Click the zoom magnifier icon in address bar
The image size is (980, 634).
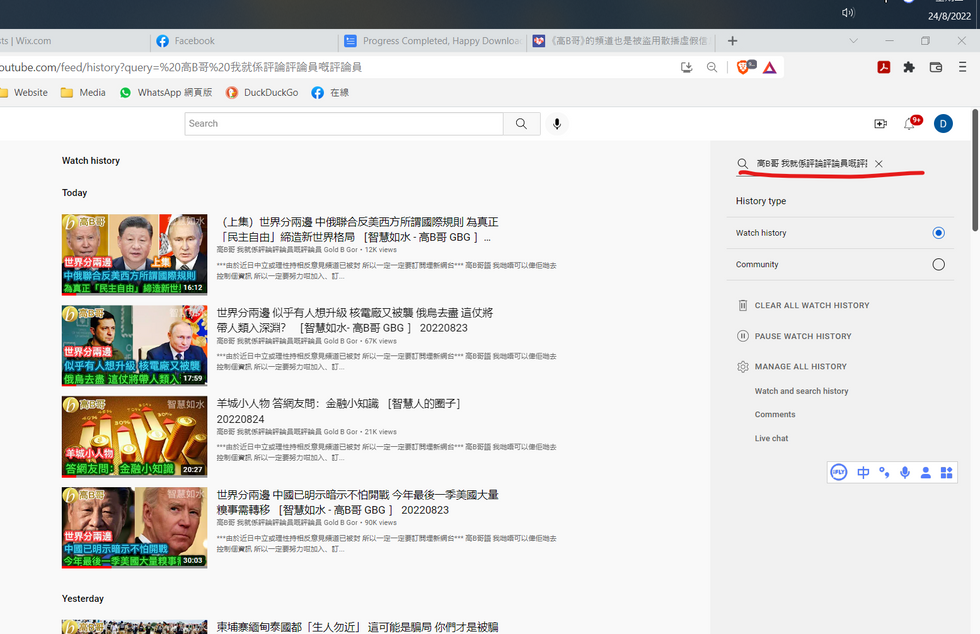pyautogui.click(x=712, y=68)
